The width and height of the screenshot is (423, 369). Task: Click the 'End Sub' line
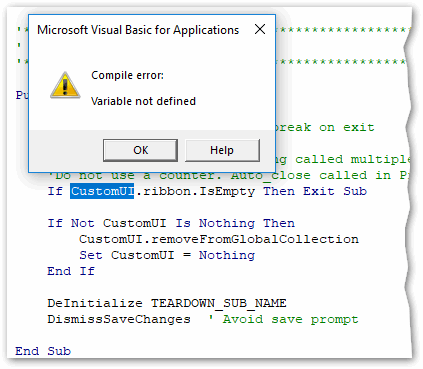tap(43, 351)
